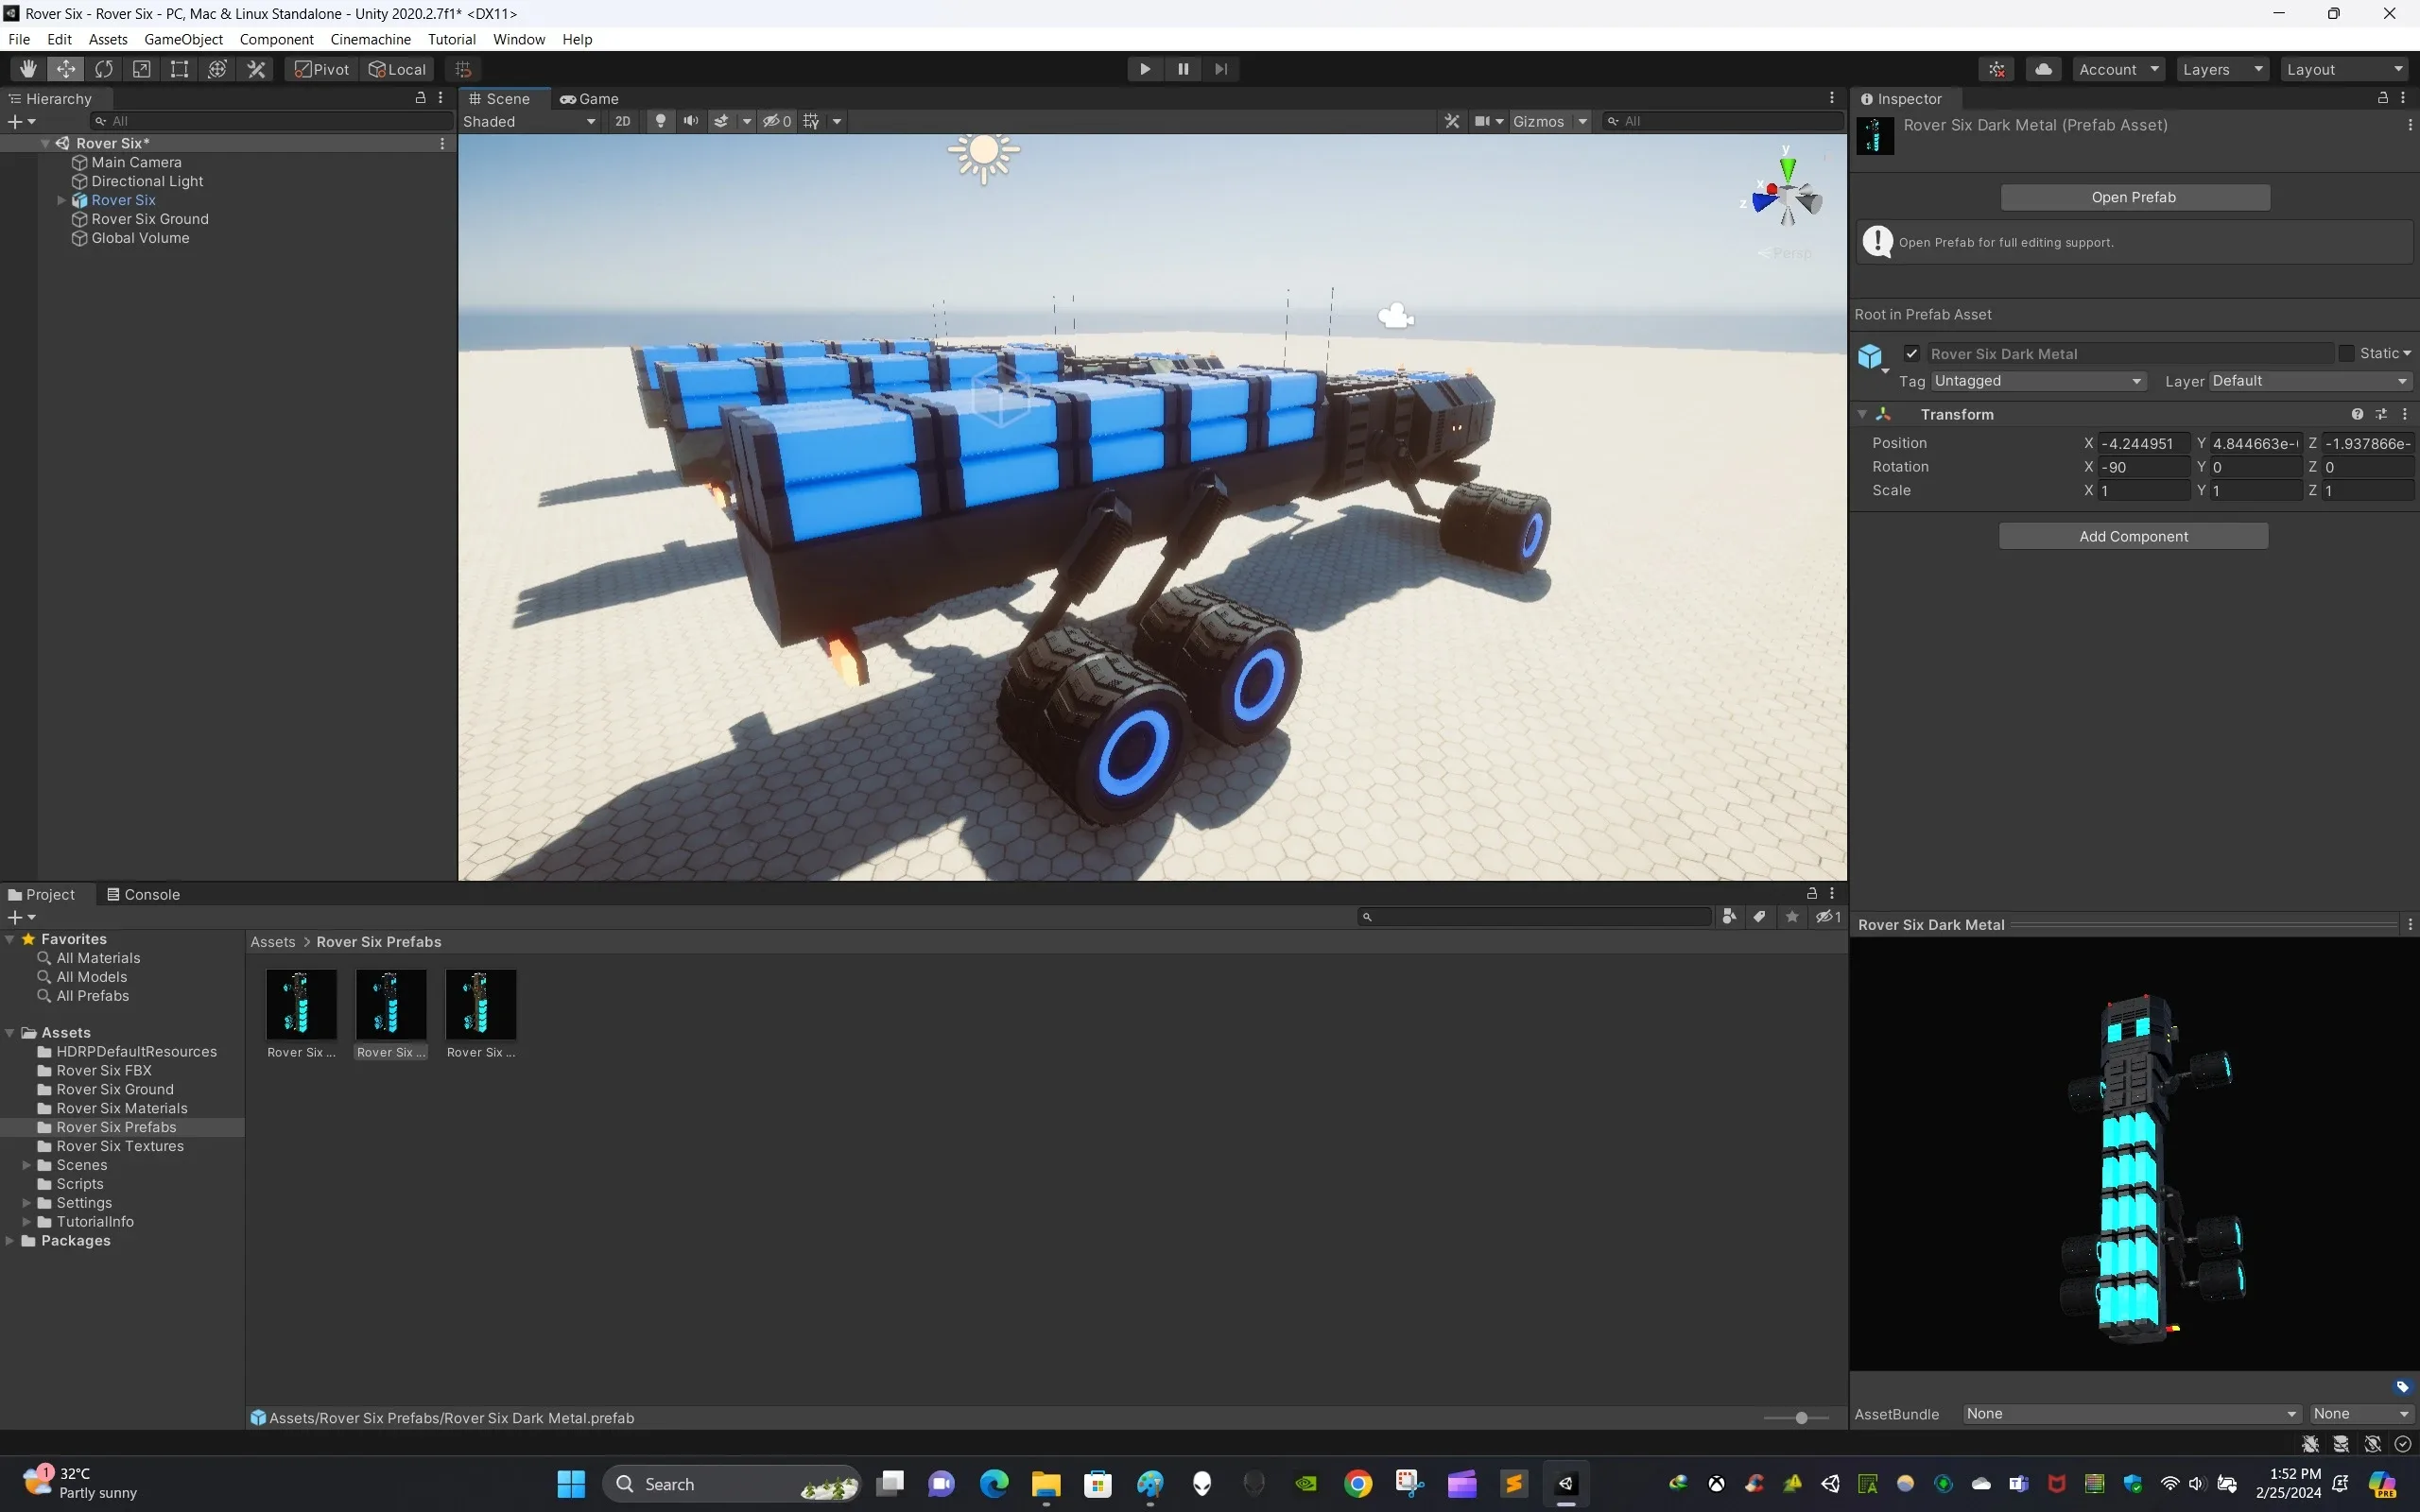Open scene component tools icon
The width and height of the screenshot is (2420, 1512).
1452,121
